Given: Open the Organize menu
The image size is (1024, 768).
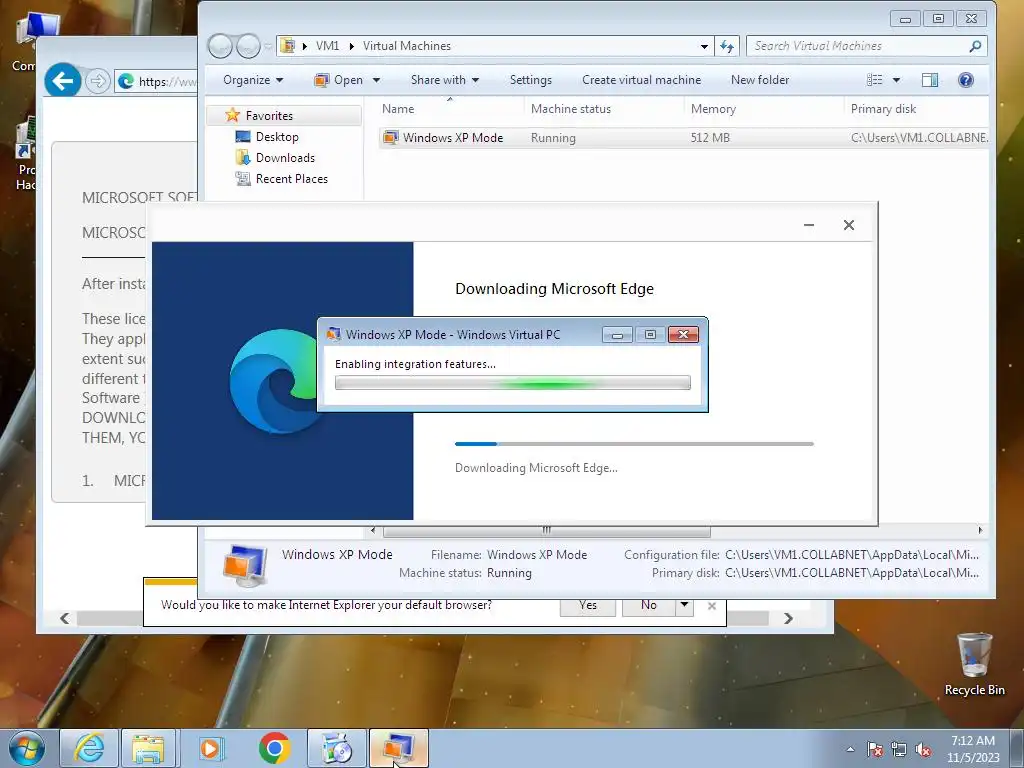Looking at the screenshot, I should (253, 80).
